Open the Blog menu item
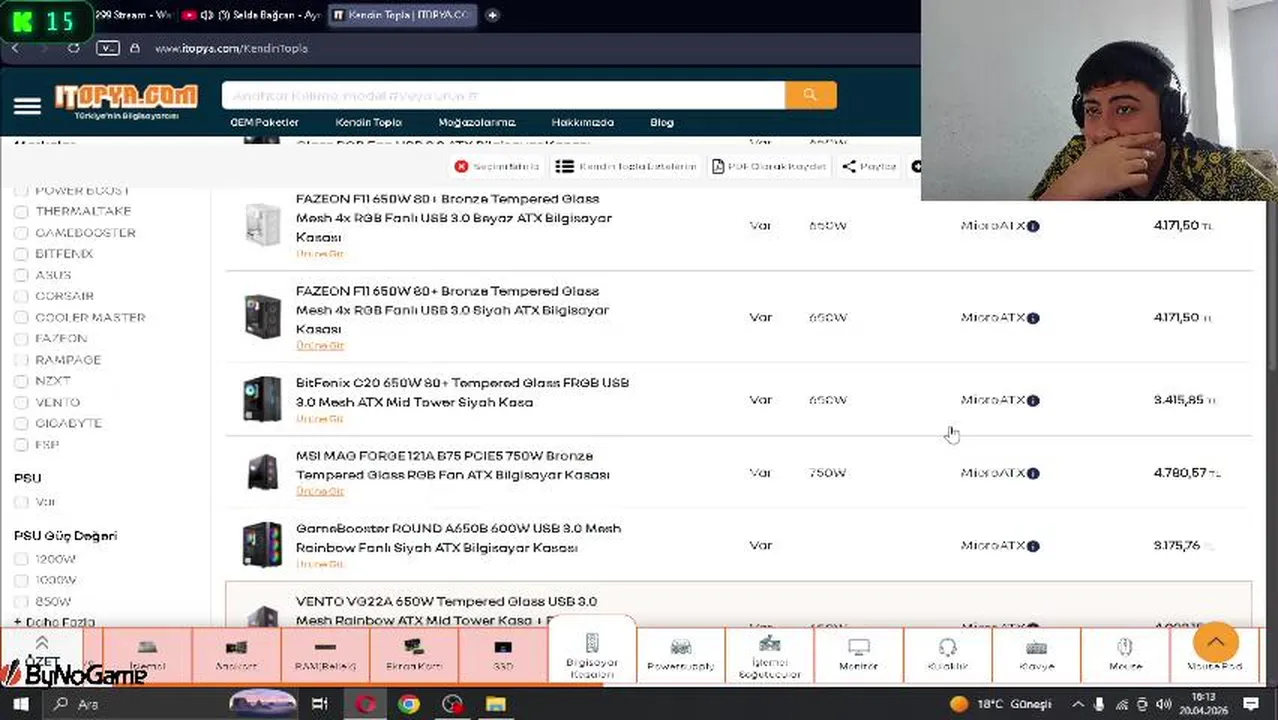The image size is (1278, 720). (x=662, y=122)
